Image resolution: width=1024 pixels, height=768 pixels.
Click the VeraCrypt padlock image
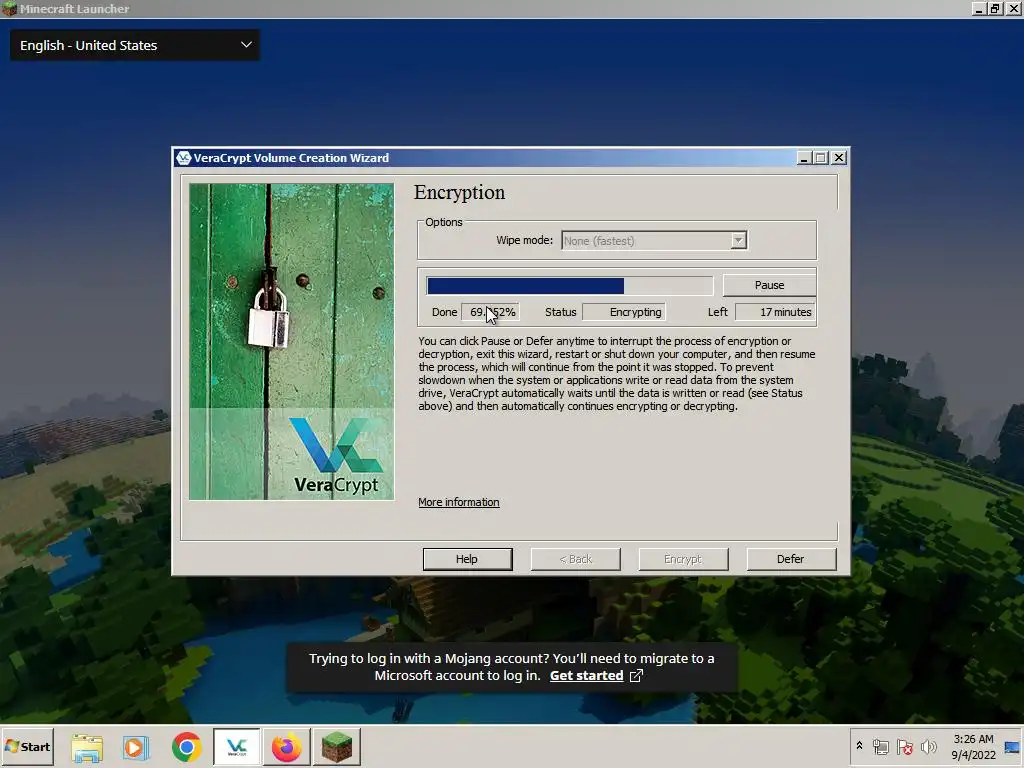click(x=291, y=342)
